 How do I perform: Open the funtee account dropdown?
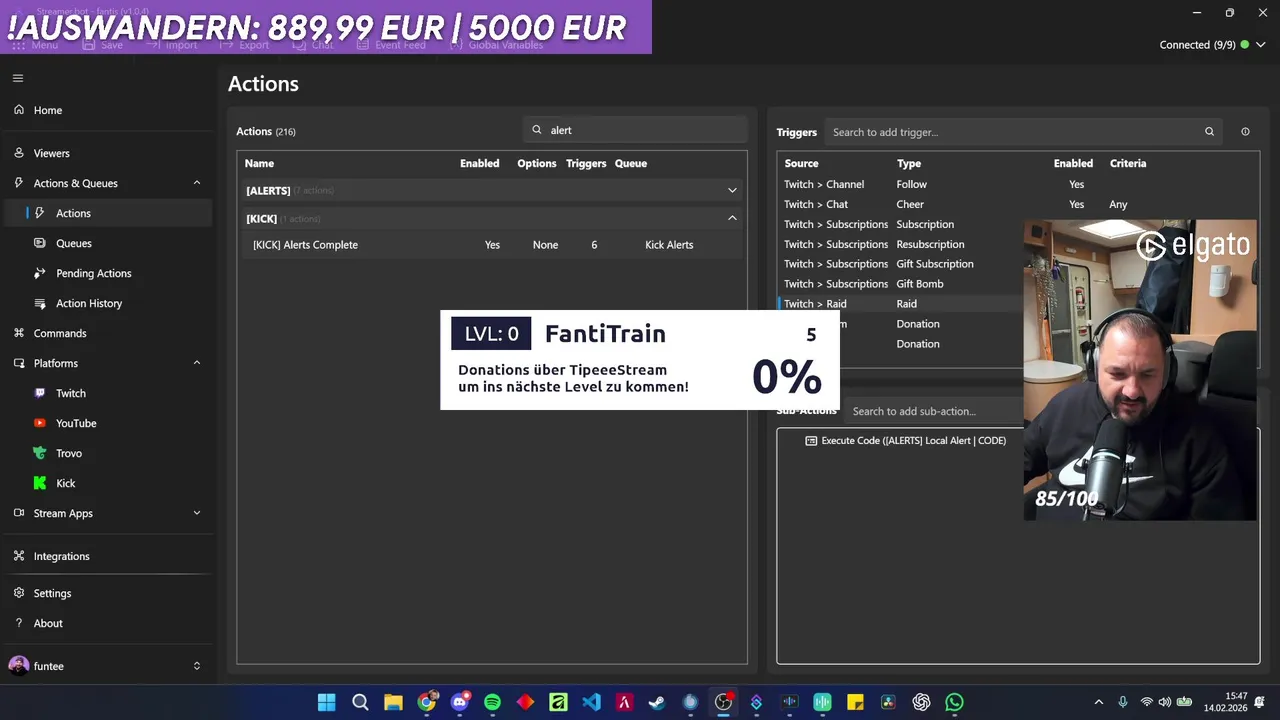(x=196, y=666)
